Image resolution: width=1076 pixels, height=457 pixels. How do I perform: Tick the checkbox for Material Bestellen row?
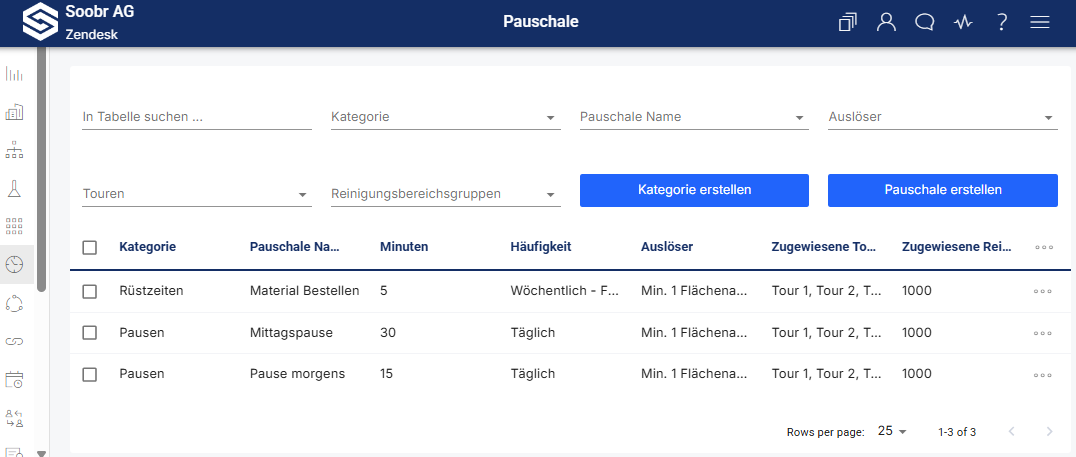click(x=90, y=291)
